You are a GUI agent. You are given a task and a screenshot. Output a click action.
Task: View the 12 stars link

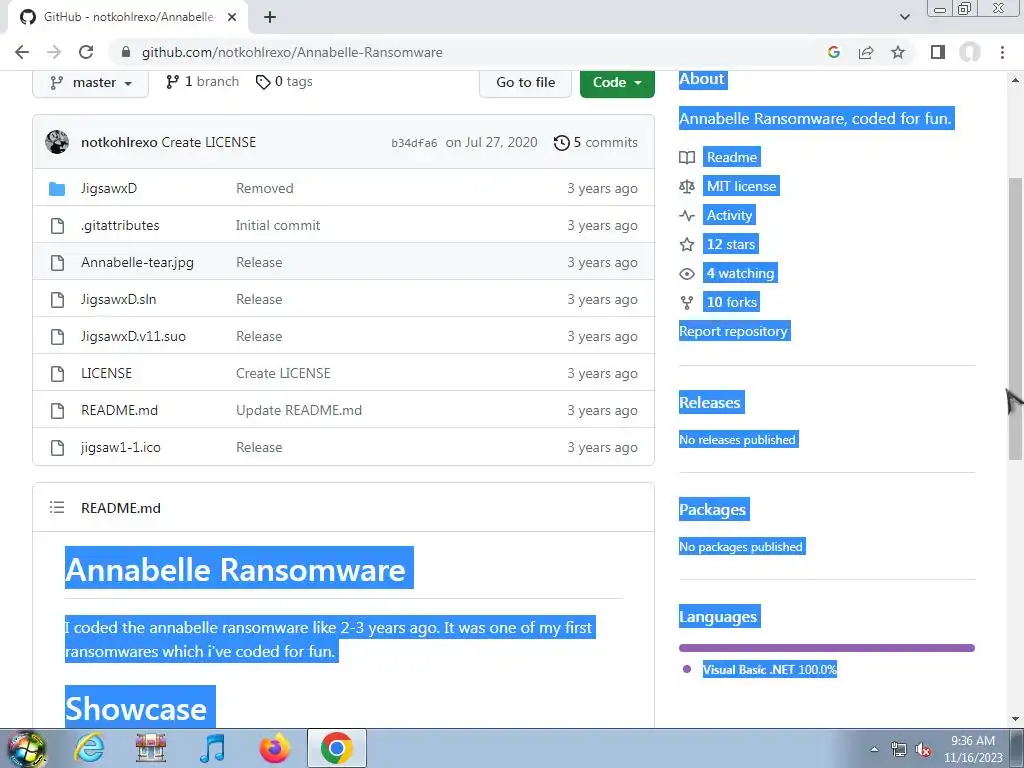coord(731,244)
